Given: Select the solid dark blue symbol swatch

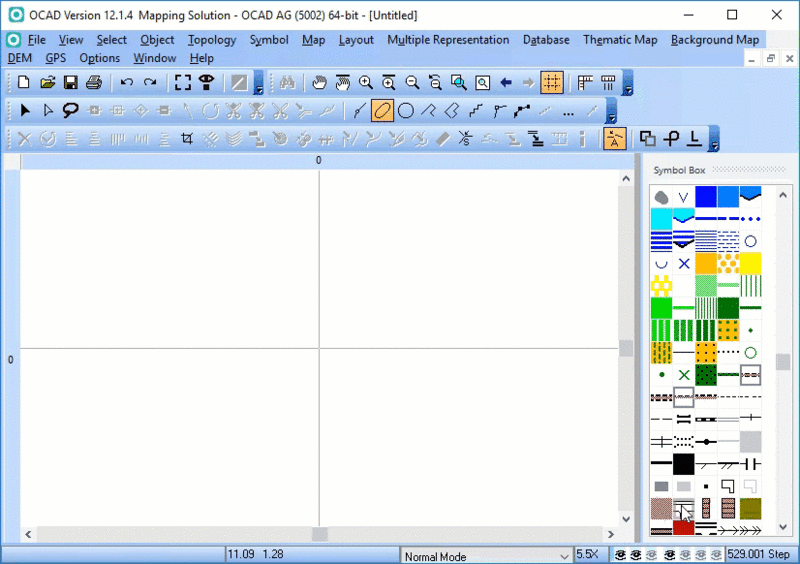Looking at the screenshot, I should click(x=706, y=197).
